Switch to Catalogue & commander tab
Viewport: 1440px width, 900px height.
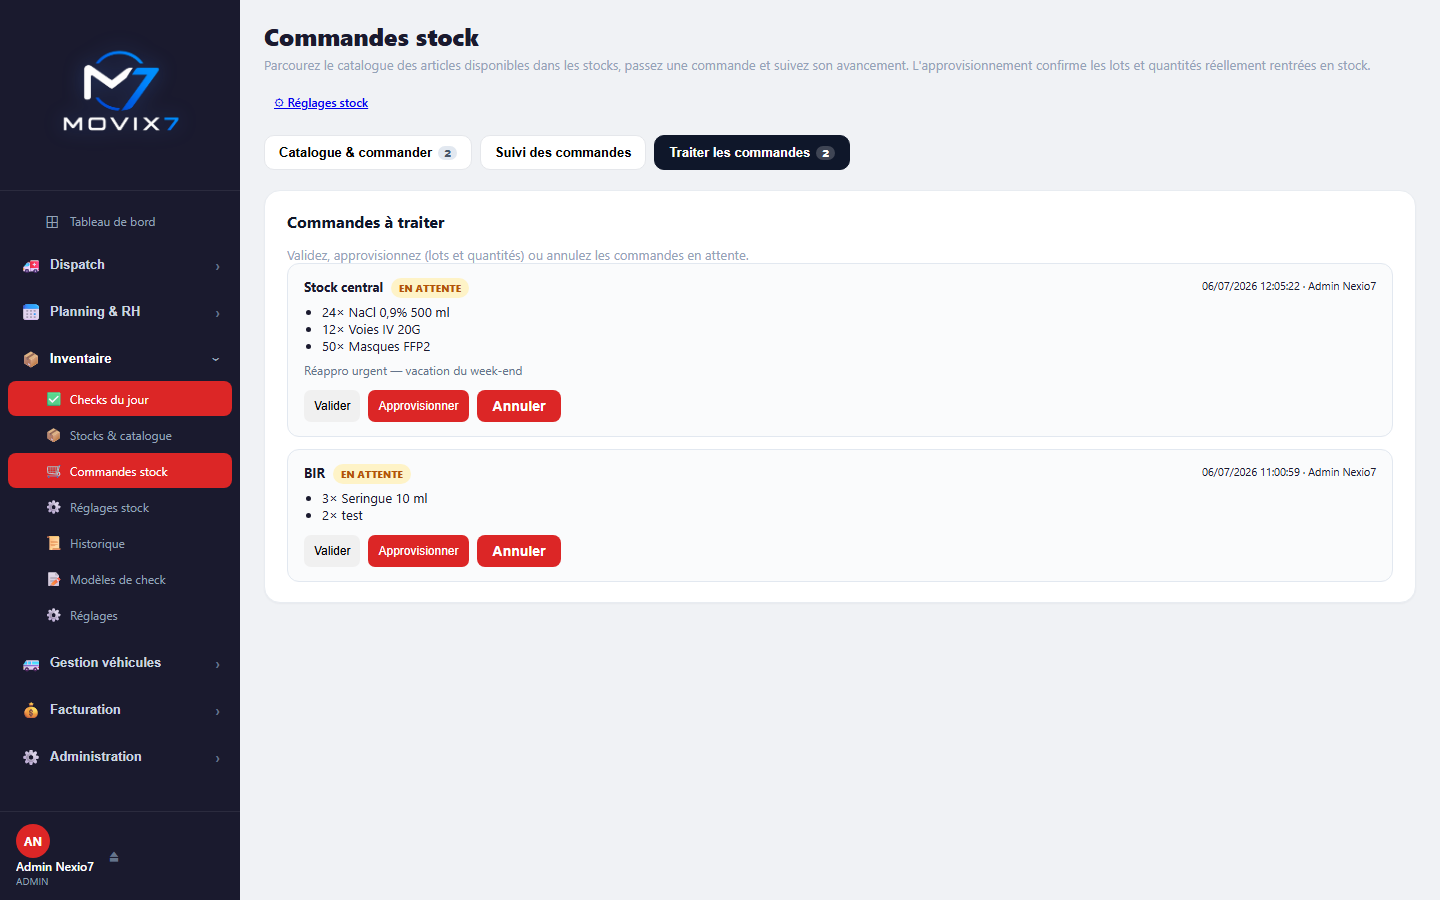point(368,152)
